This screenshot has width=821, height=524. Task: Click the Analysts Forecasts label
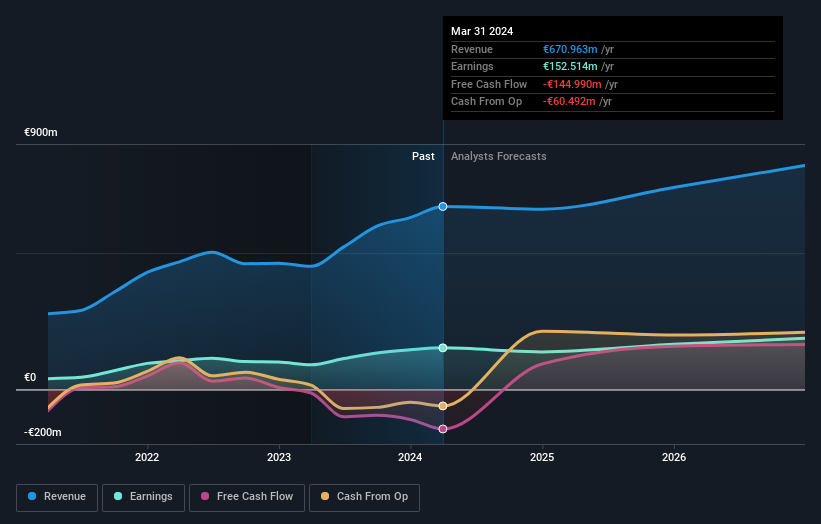(498, 157)
